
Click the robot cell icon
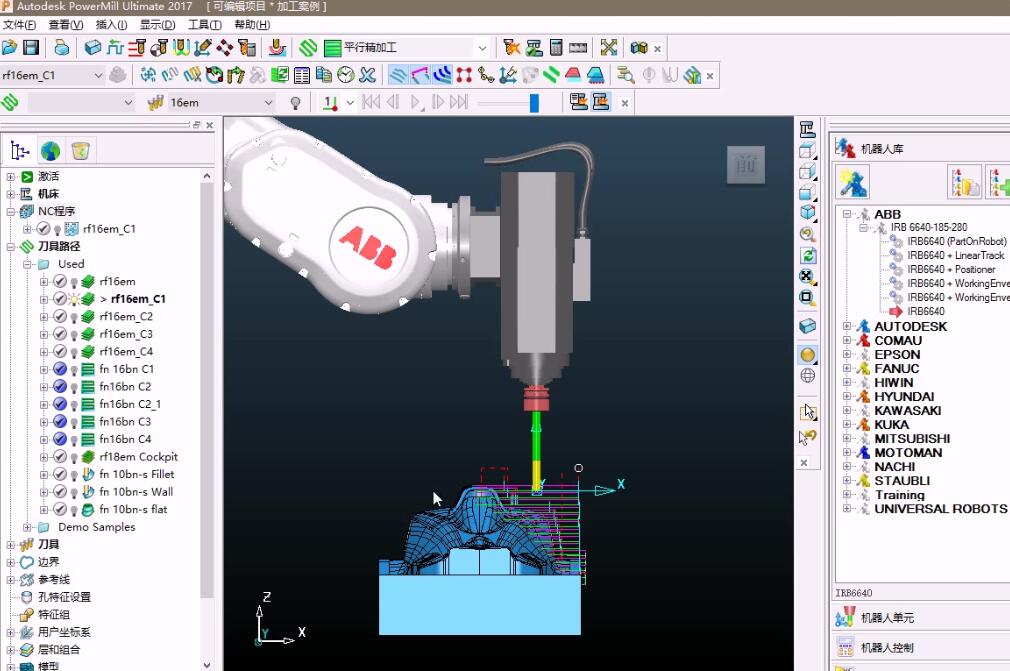pyautogui.click(x=845, y=618)
